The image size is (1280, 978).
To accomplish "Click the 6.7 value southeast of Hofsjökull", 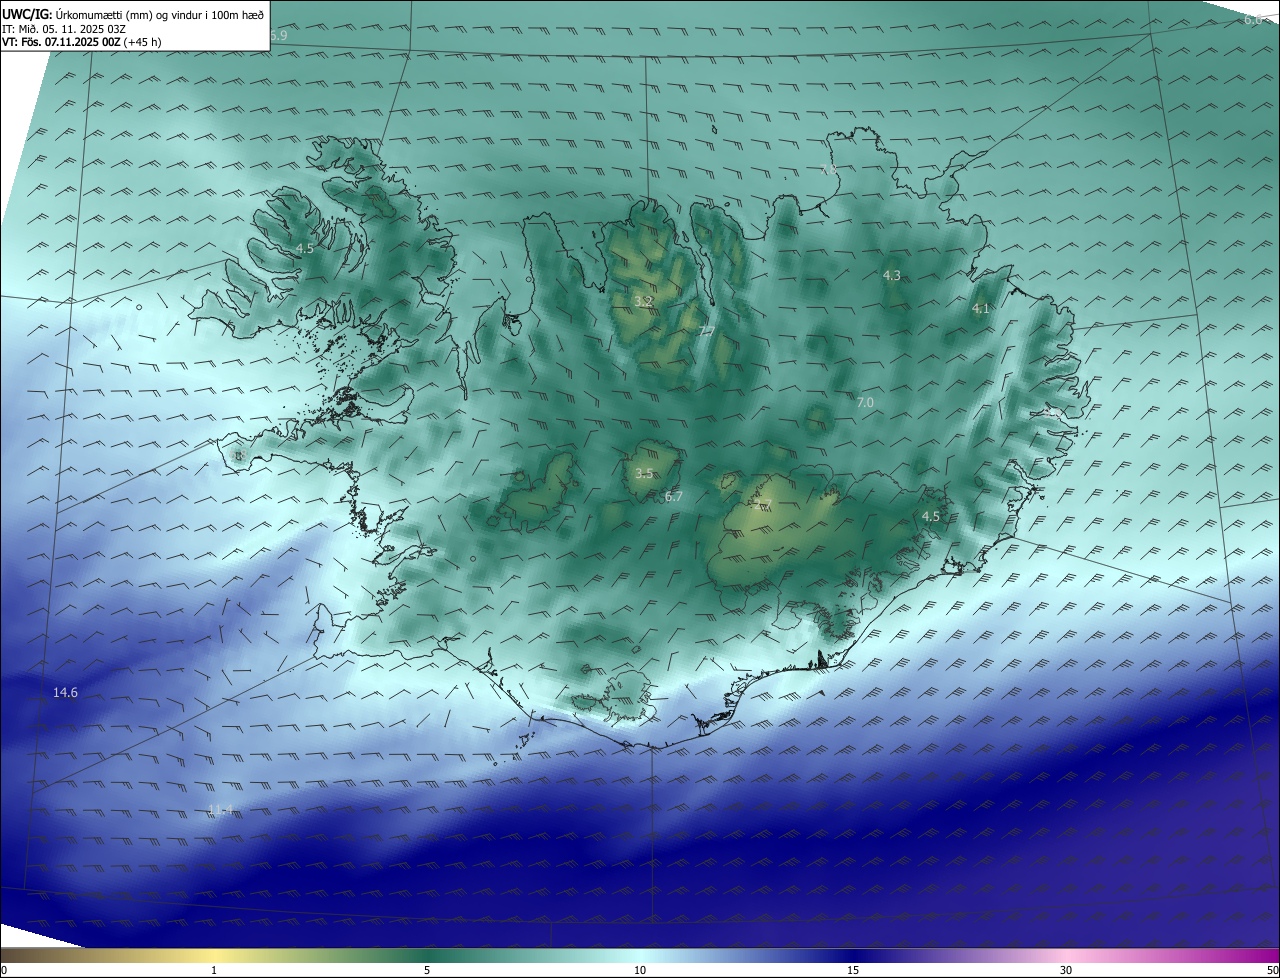I will 674,496.
